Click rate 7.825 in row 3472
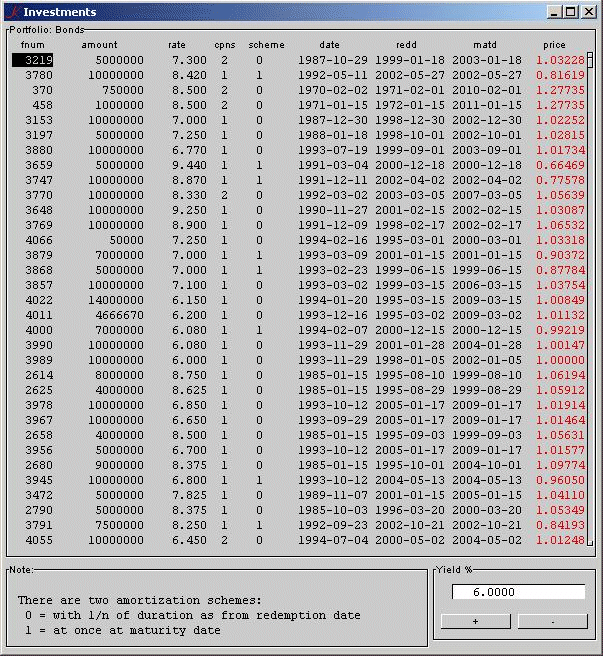The width and height of the screenshot is (603, 656). (x=190, y=495)
